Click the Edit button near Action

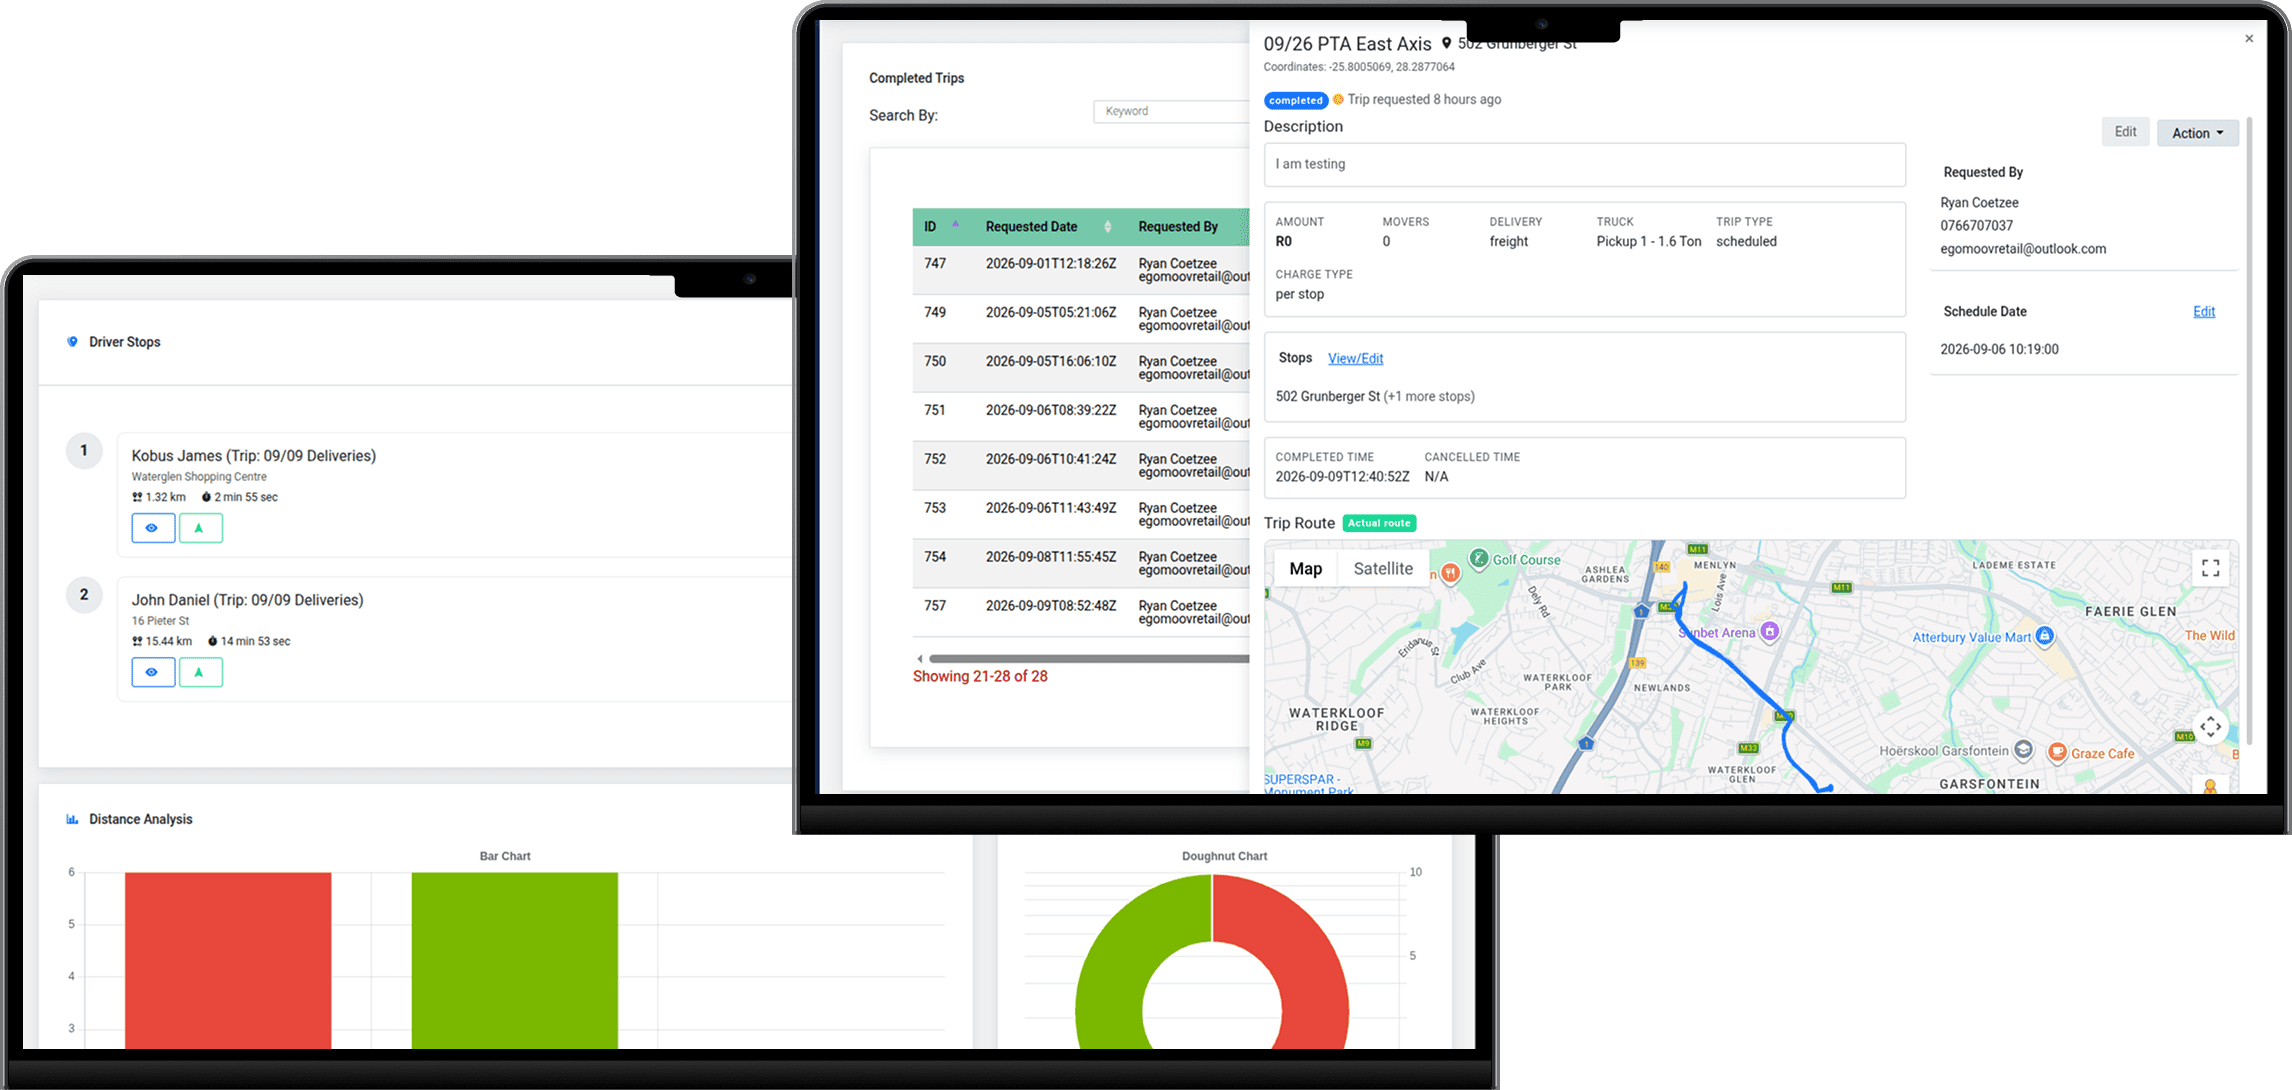point(2125,132)
